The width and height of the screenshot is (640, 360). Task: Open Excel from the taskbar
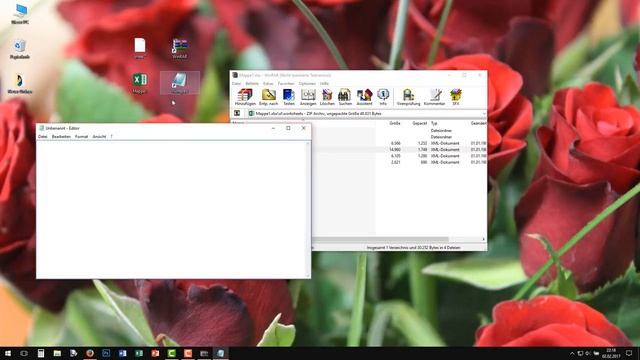pos(139,353)
